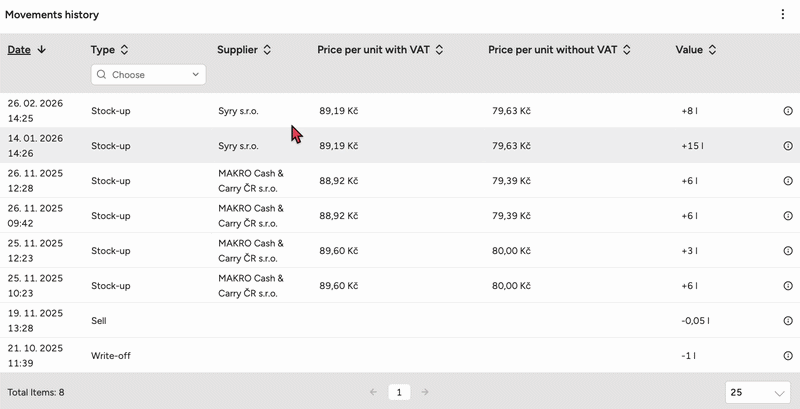Show details icon for the Sell row

coord(788,321)
